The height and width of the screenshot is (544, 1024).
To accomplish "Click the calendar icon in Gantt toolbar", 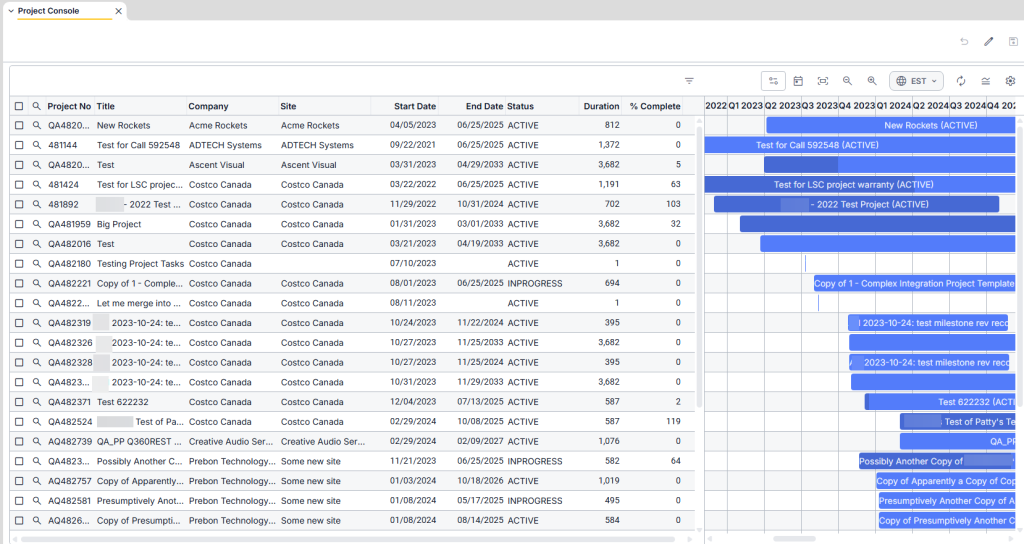I will [x=798, y=81].
